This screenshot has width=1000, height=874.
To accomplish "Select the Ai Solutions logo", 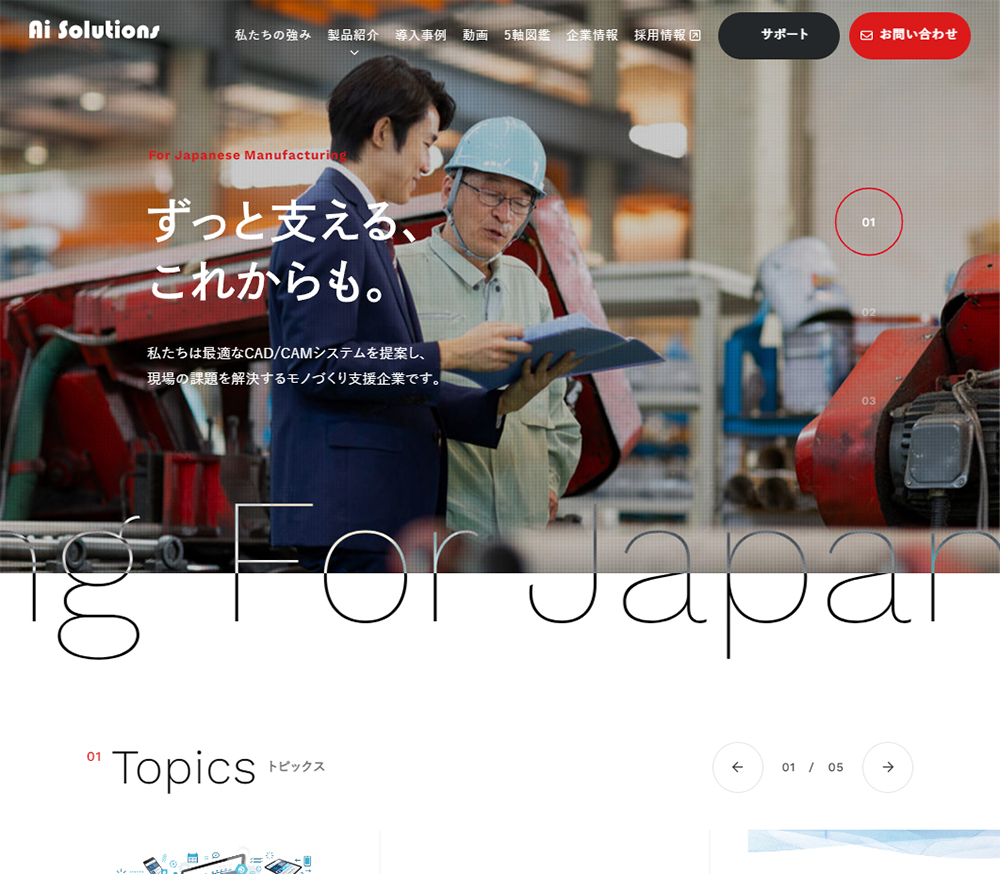I will pos(93,29).
